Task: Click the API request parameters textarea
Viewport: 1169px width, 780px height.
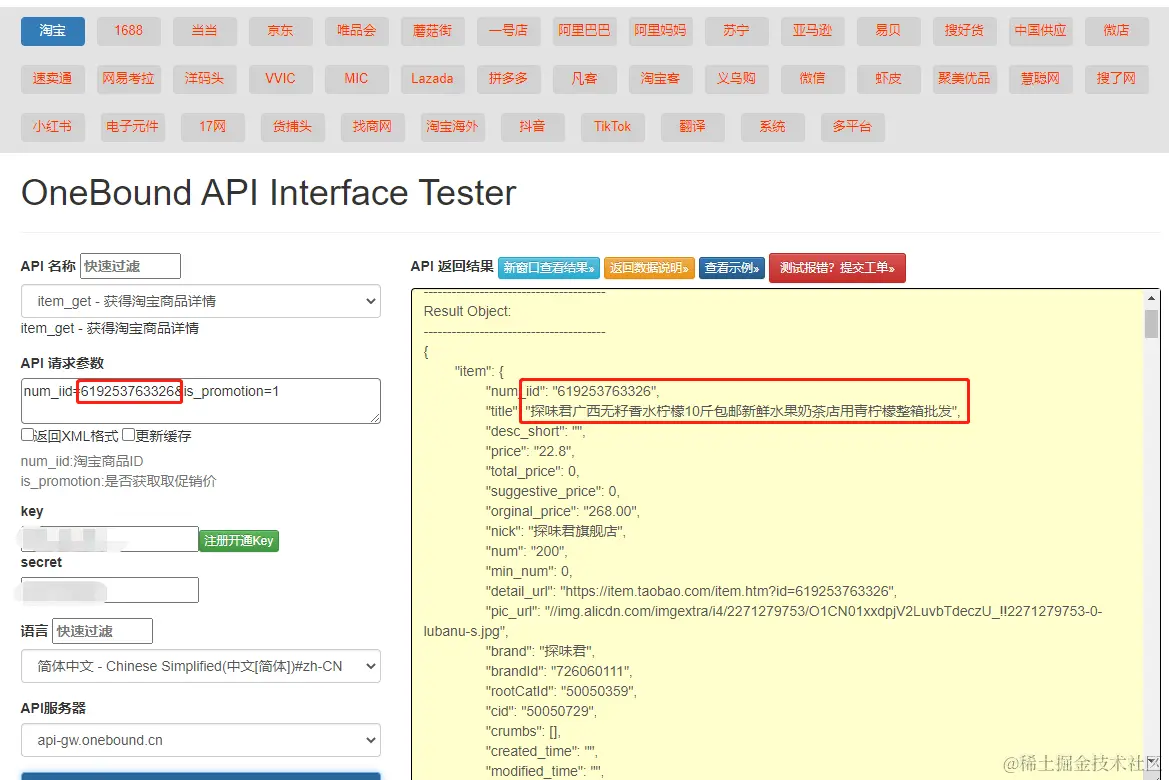Action: tap(201, 401)
